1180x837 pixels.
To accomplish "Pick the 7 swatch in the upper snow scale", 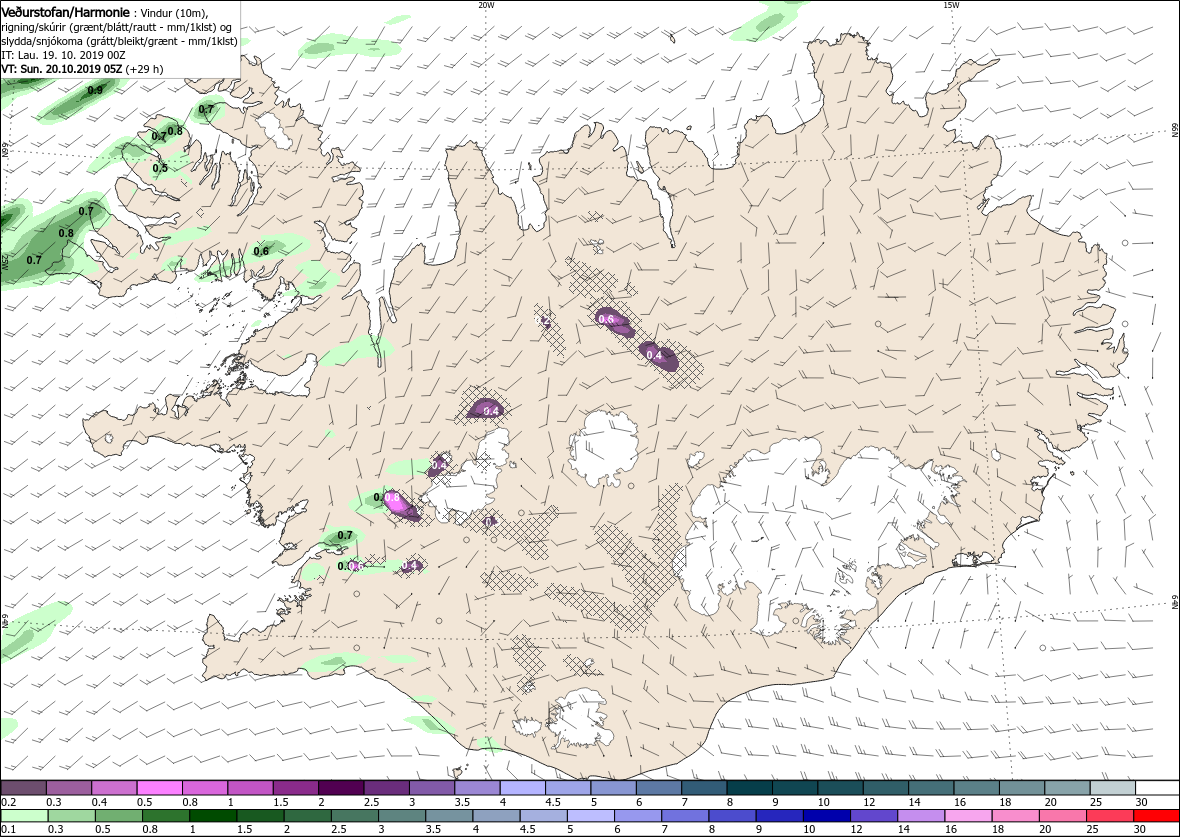I will pos(704,787).
